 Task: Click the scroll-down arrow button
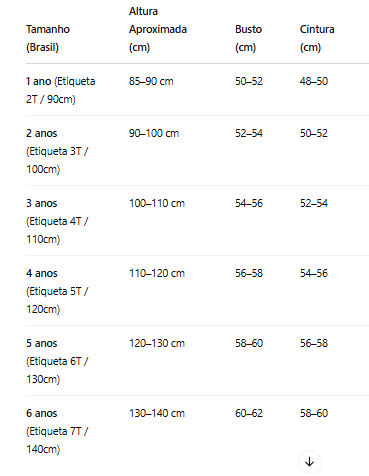pyautogui.click(x=310, y=462)
